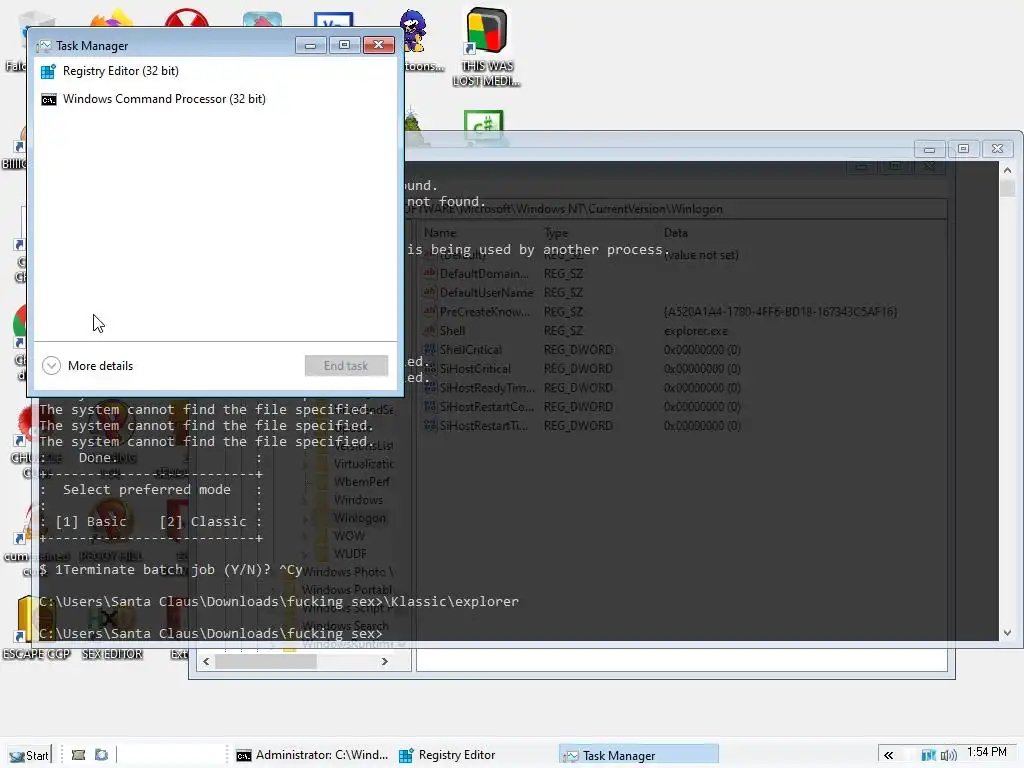Click the 1:54 PM taskbar clock
The height and width of the screenshot is (768, 1024).
point(987,752)
